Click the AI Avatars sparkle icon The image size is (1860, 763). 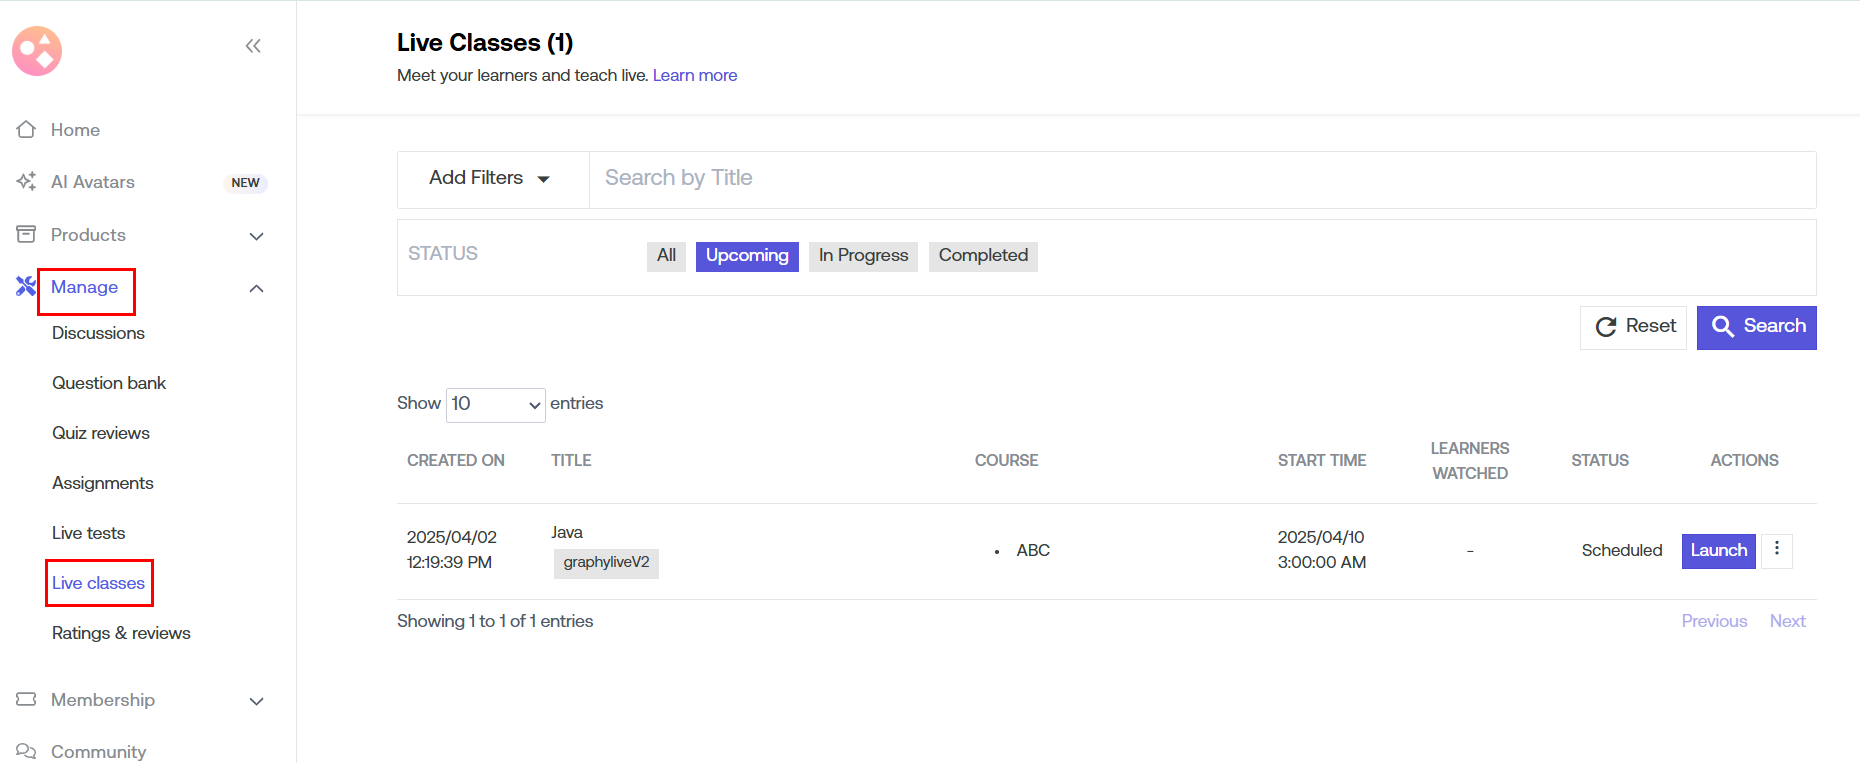point(26,182)
